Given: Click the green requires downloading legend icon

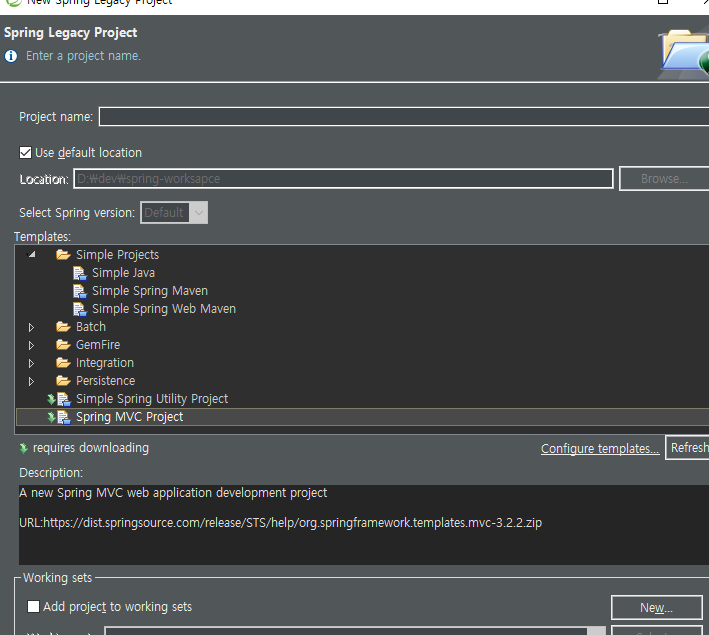Looking at the screenshot, I should pos(24,448).
